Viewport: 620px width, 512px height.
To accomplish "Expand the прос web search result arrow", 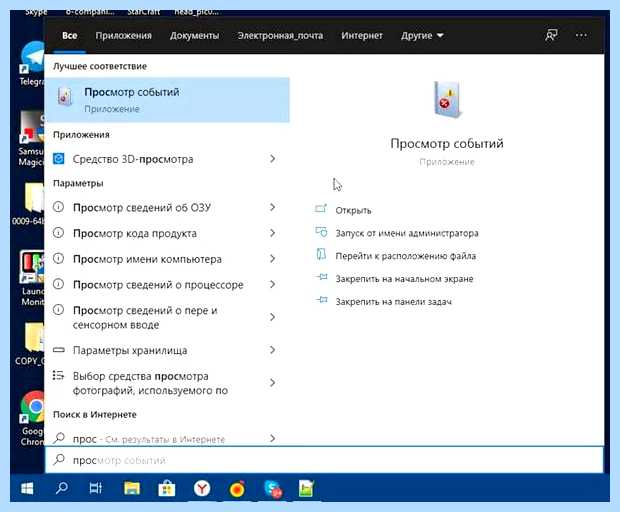I will point(272,438).
